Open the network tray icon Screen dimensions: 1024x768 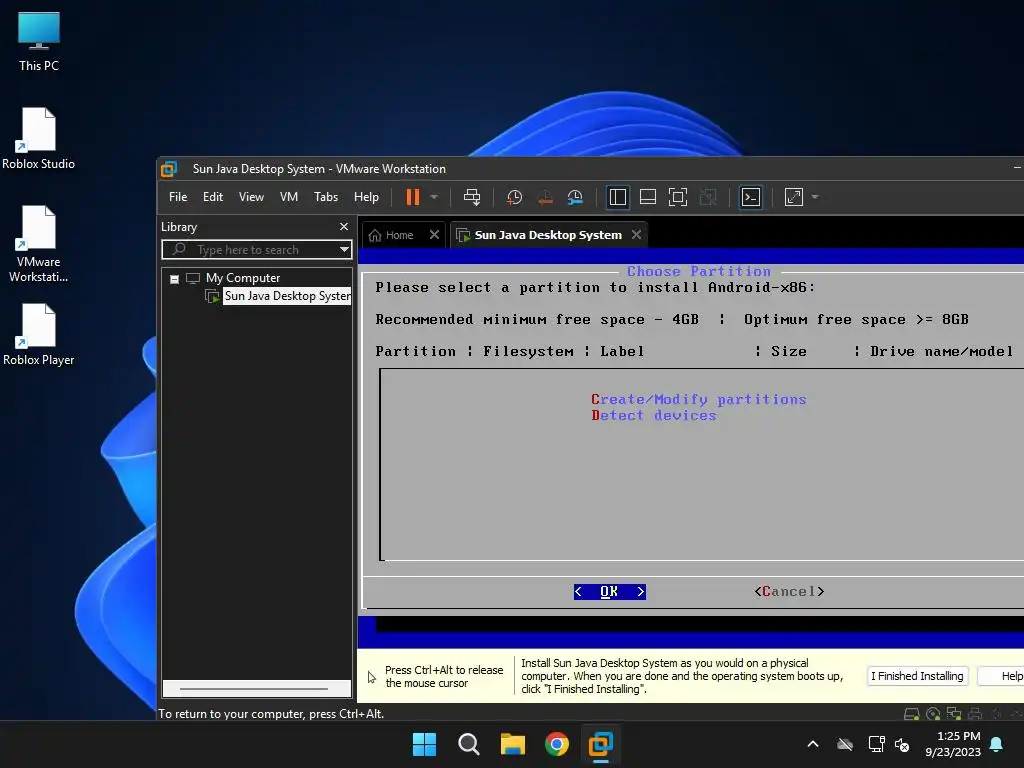tap(876, 744)
